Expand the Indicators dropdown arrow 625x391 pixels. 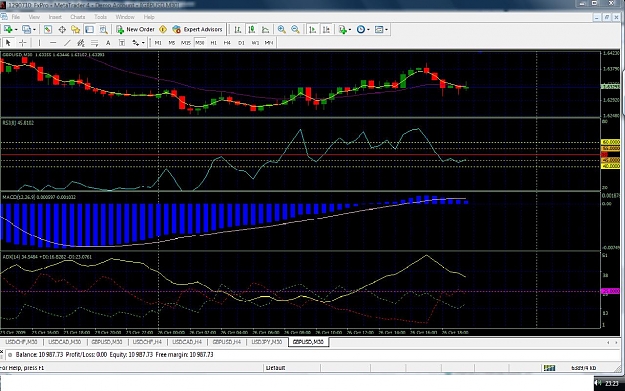pyautogui.click(x=350, y=30)
